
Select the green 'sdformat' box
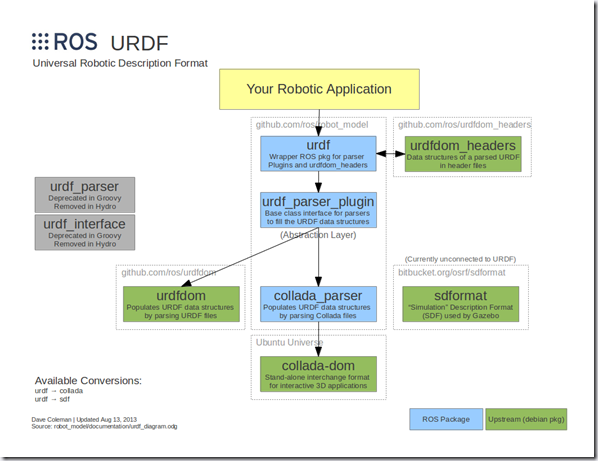tap(461, 304)
